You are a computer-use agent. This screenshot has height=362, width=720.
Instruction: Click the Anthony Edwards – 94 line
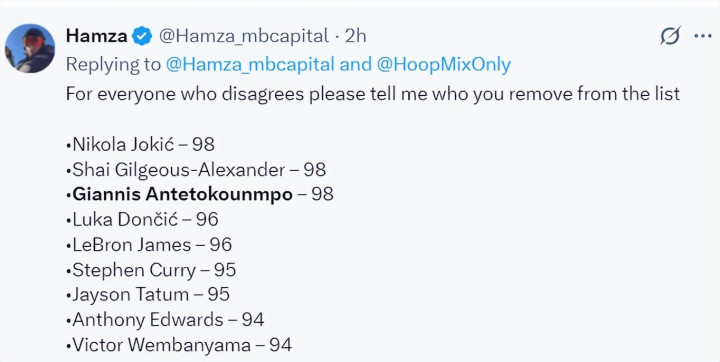pyautogui.click(x=165, y=319)
